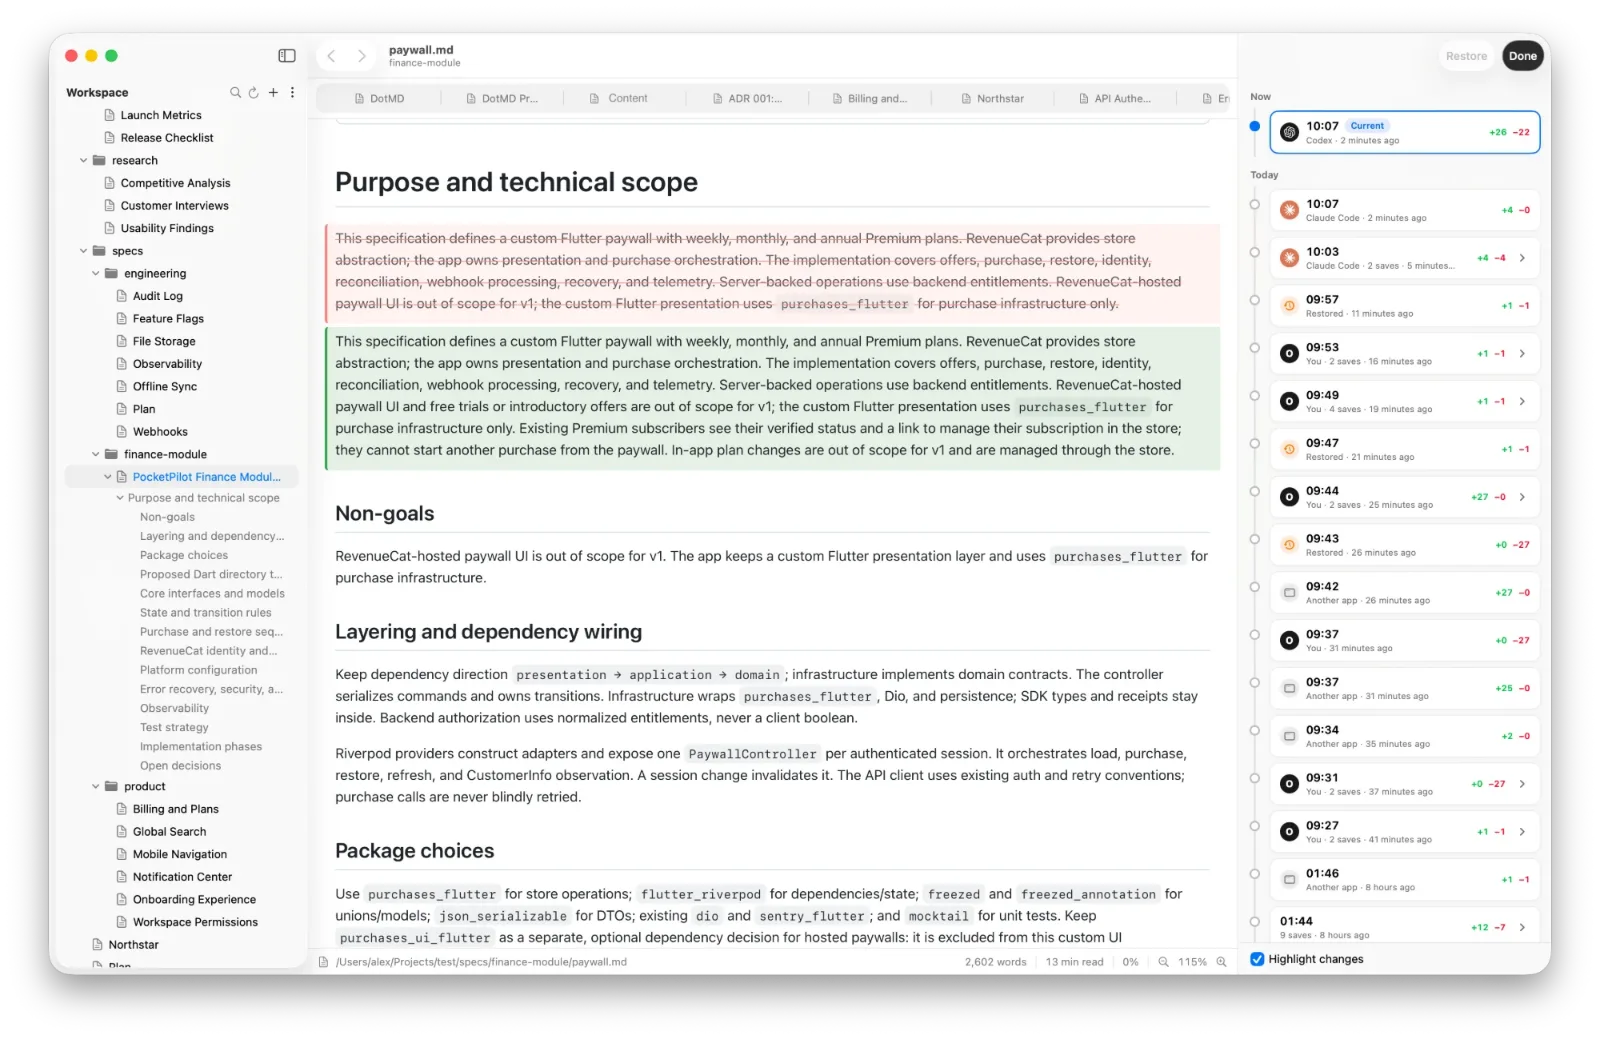Jump to the Non-goals outline heading

pos(167,517)
